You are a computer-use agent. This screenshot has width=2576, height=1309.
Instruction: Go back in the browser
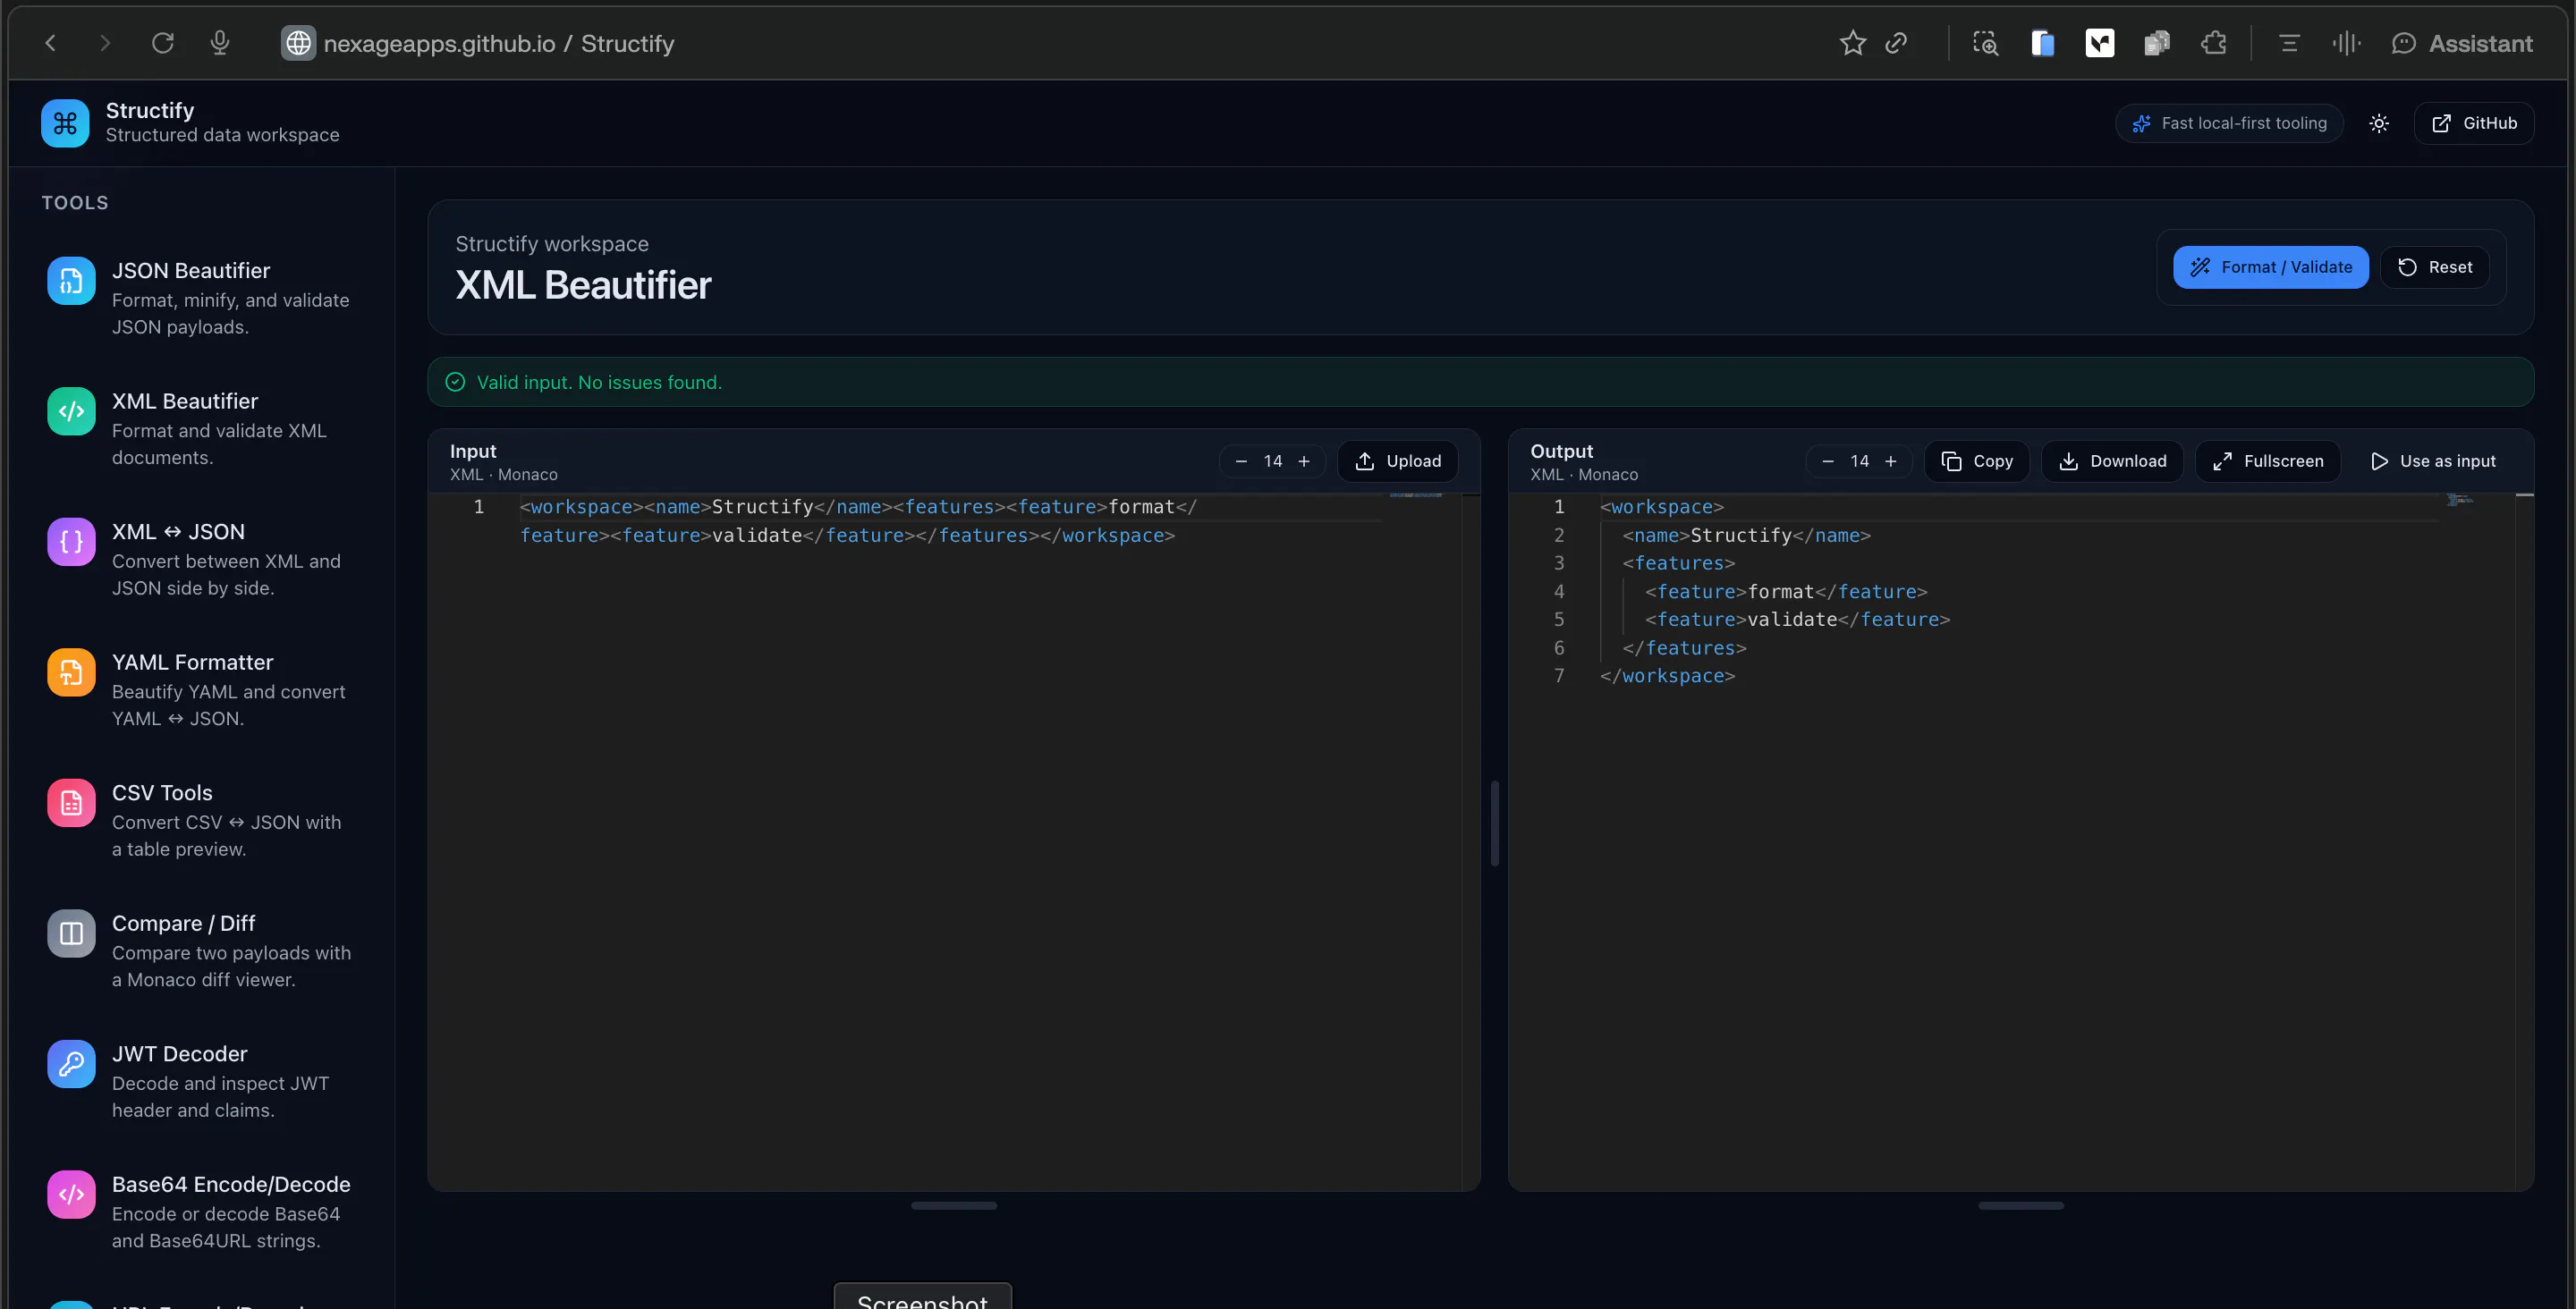[x=51, y=43]
